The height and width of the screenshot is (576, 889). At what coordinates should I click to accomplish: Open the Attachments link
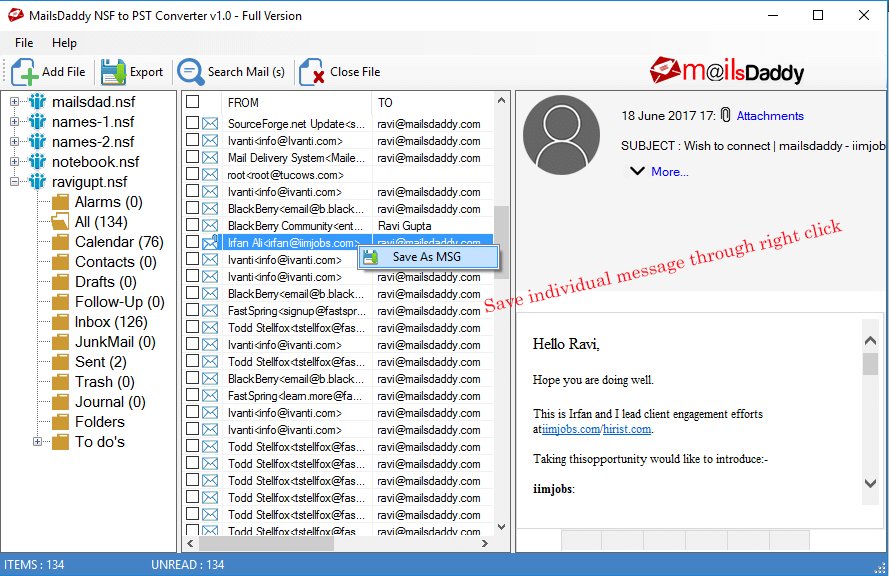[x=770, y=116]
